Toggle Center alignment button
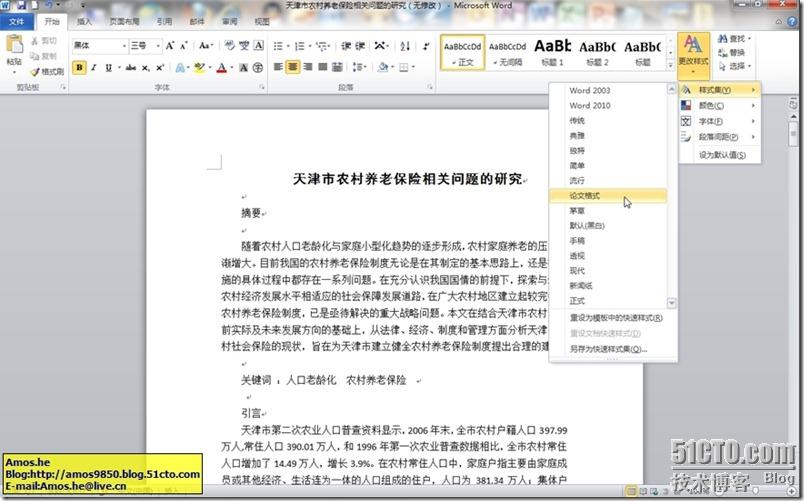Screen dimensions: 804x501 293,67
